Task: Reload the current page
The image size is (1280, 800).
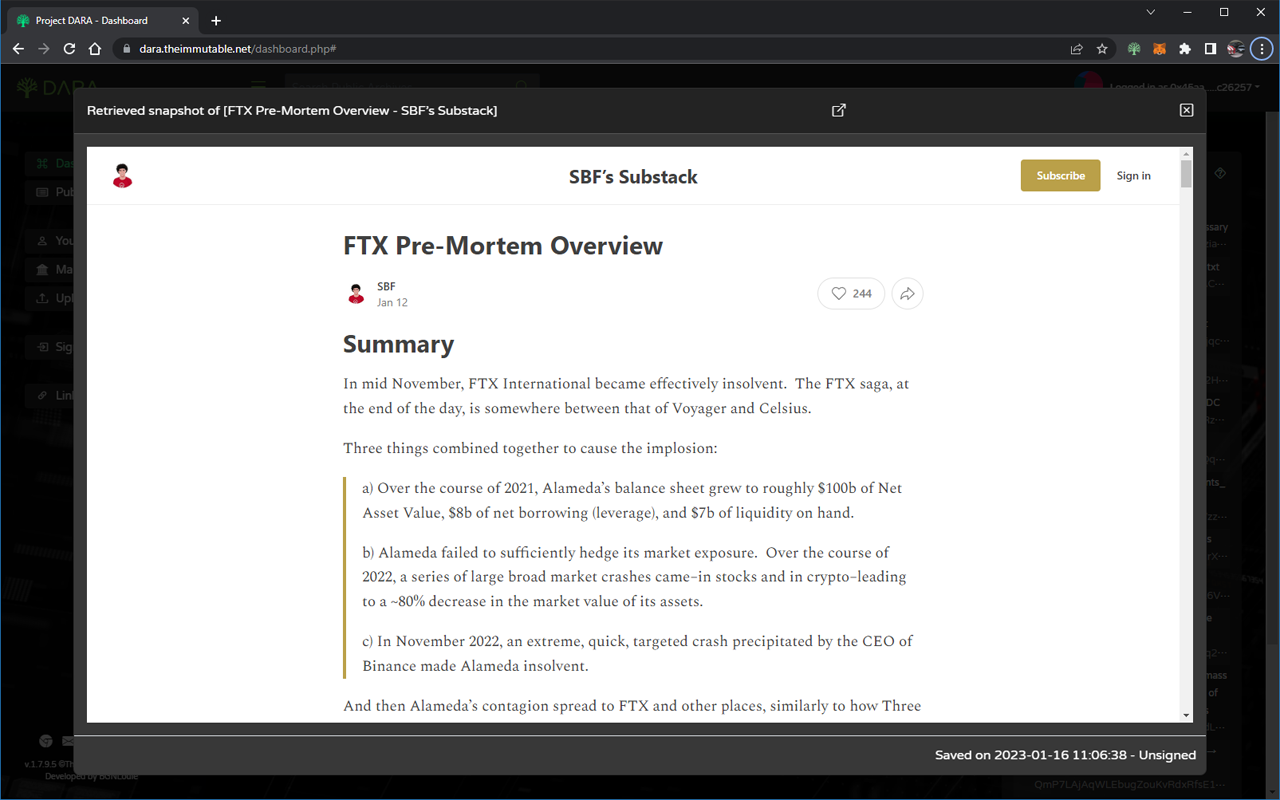Action: point(69,48)
